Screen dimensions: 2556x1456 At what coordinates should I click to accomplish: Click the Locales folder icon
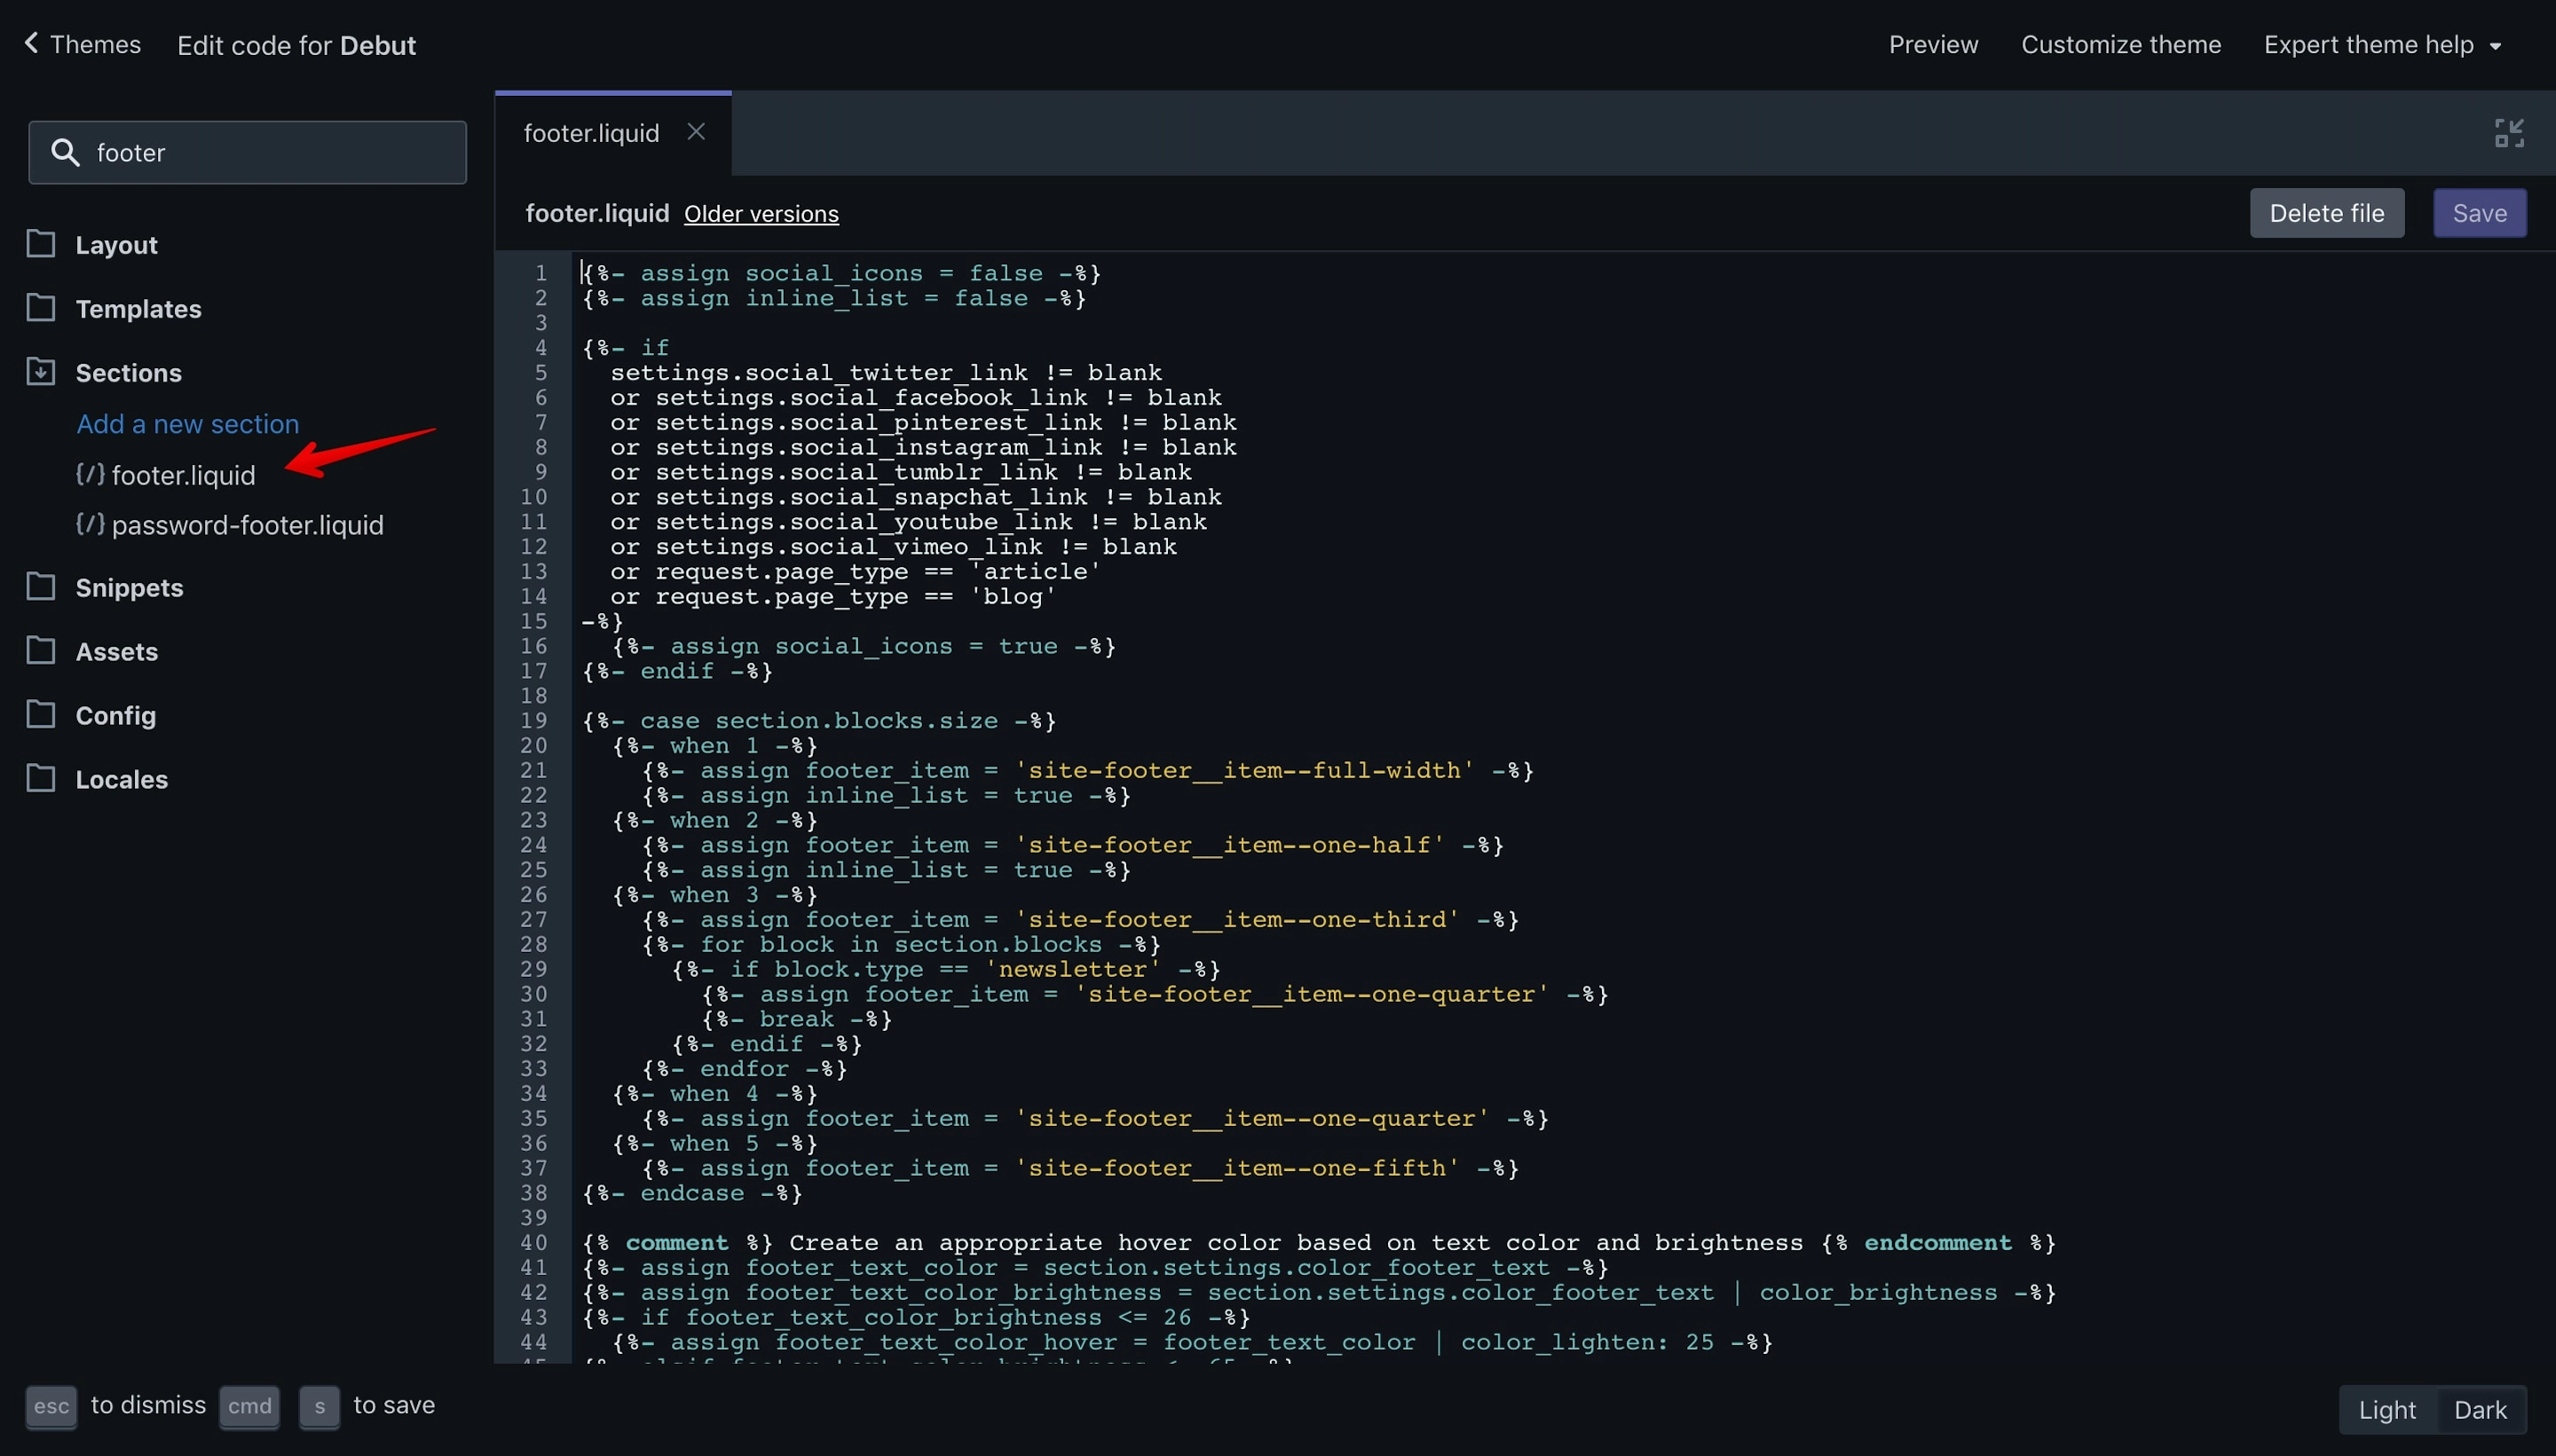pyautogui.click(x=40, y=779)
